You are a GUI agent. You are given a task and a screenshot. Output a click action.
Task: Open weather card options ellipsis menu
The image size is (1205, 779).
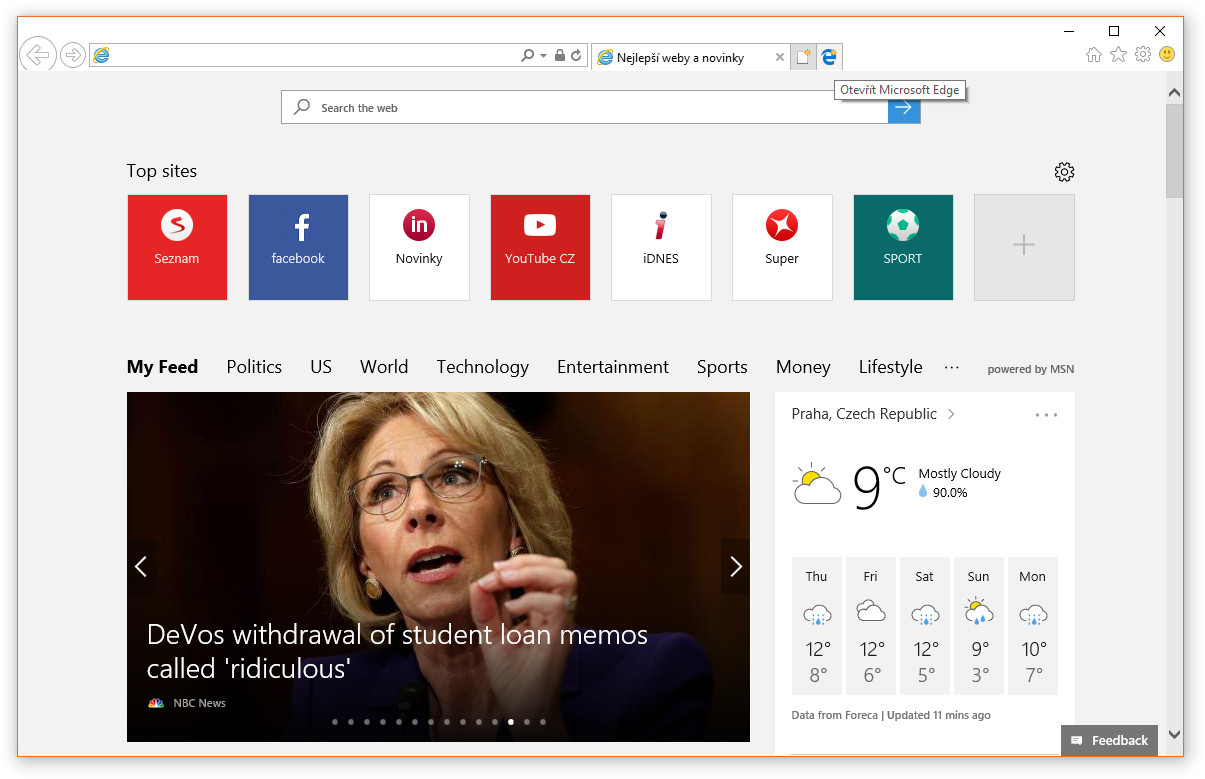click(1046, 415)
